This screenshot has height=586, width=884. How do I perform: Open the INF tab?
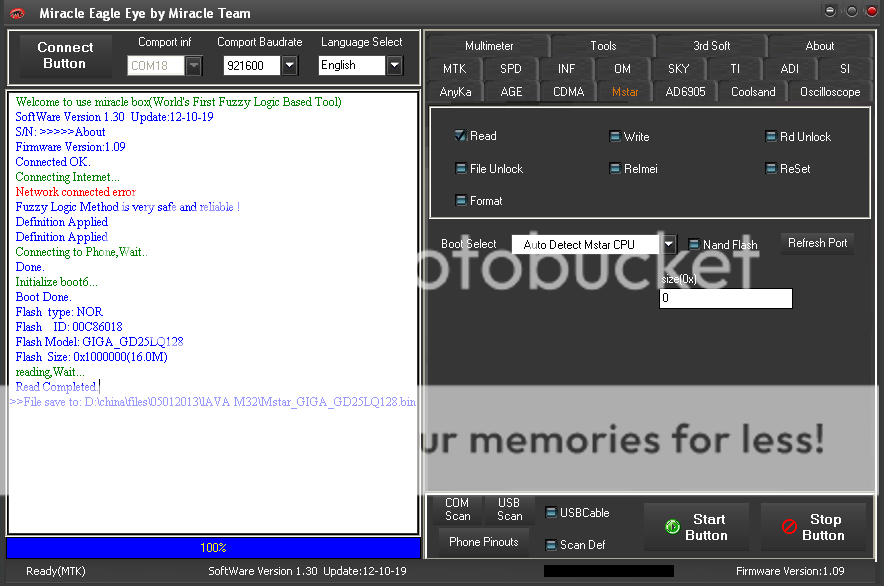(x=566, y=69)
